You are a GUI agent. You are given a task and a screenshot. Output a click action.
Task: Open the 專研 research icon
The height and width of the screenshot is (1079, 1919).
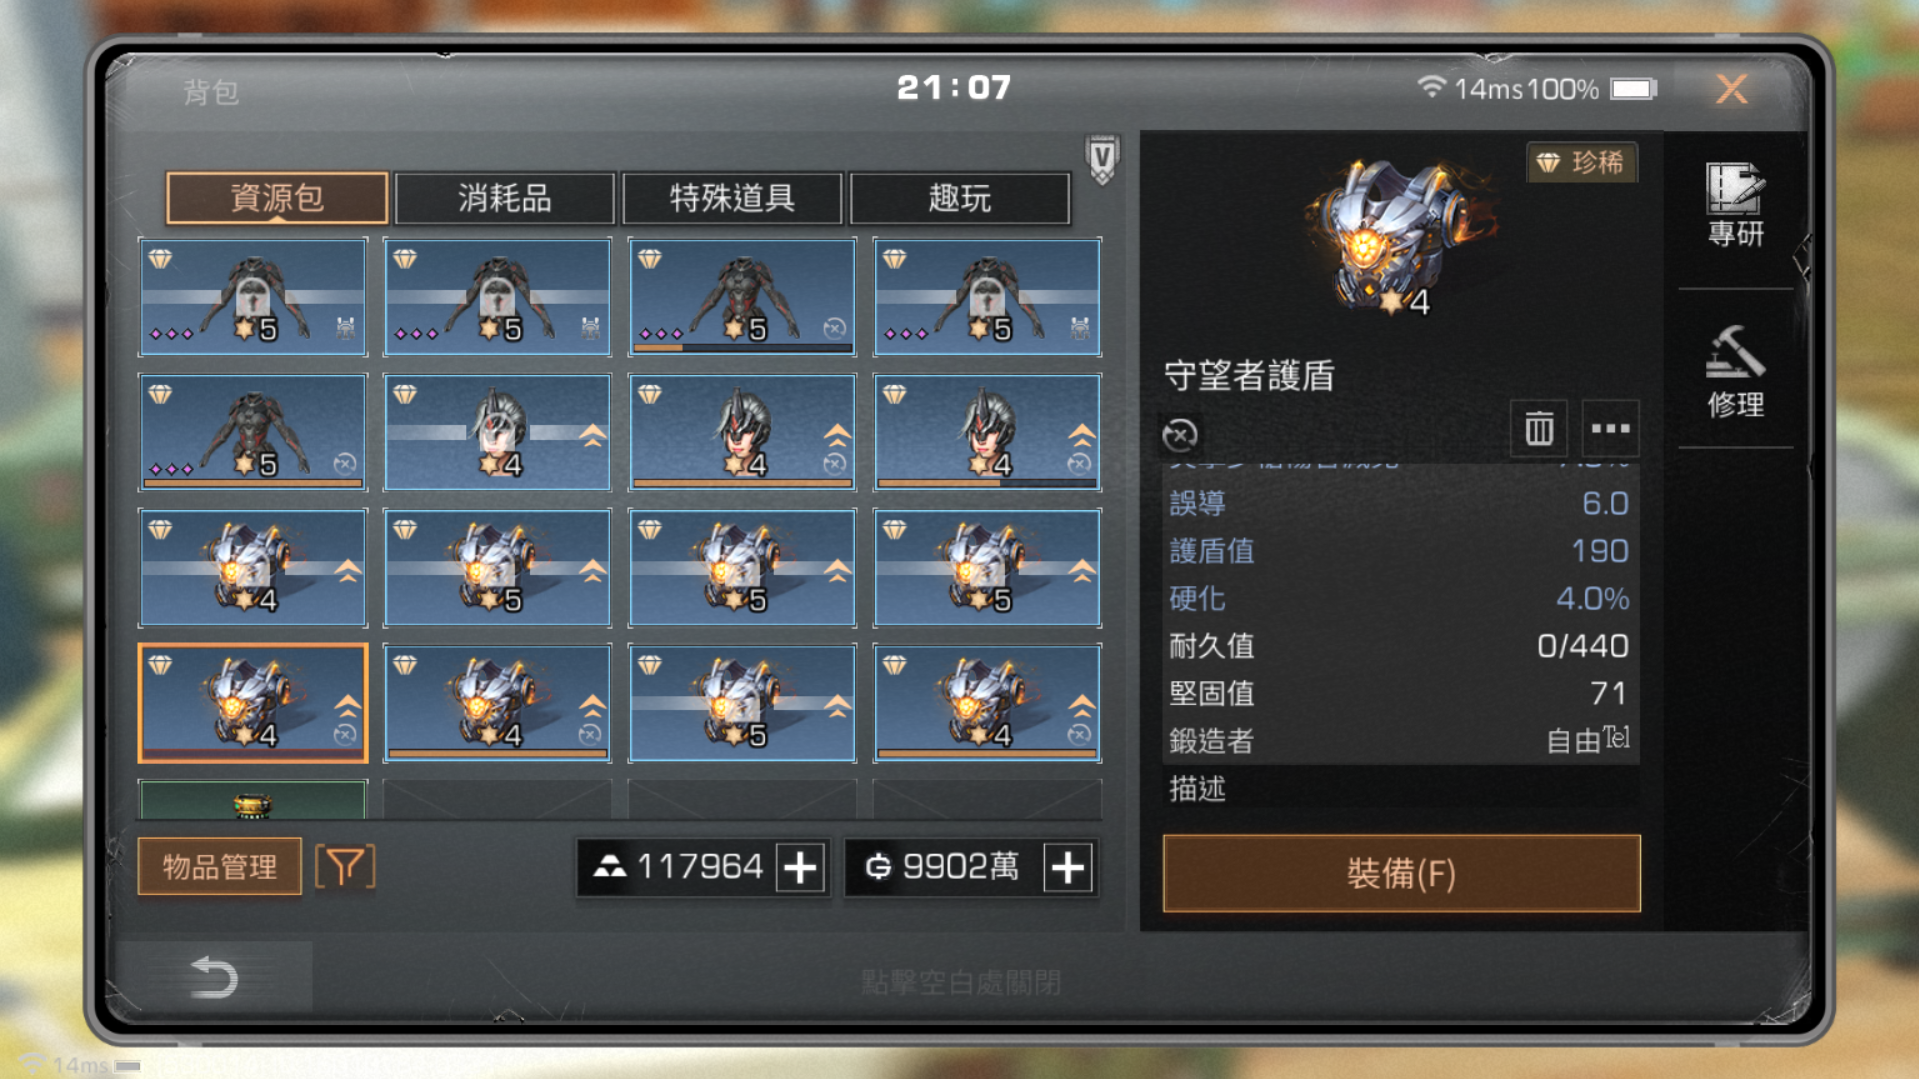[x=1735, y=205]
